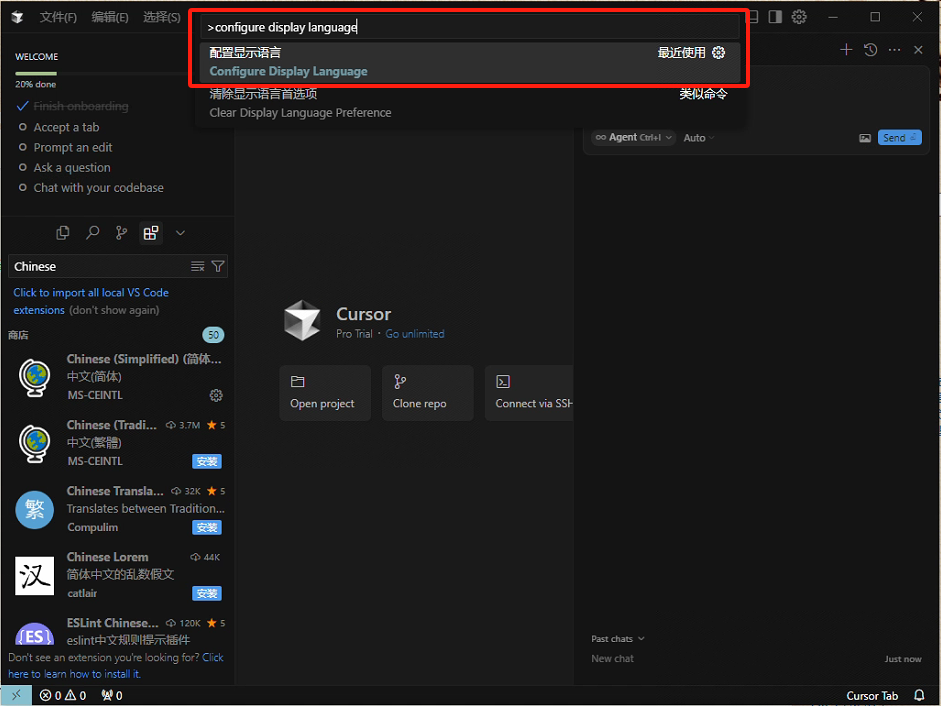Select the Configure Display Language command
Viewport: 941px width, 706px height.
click(469, 62)
